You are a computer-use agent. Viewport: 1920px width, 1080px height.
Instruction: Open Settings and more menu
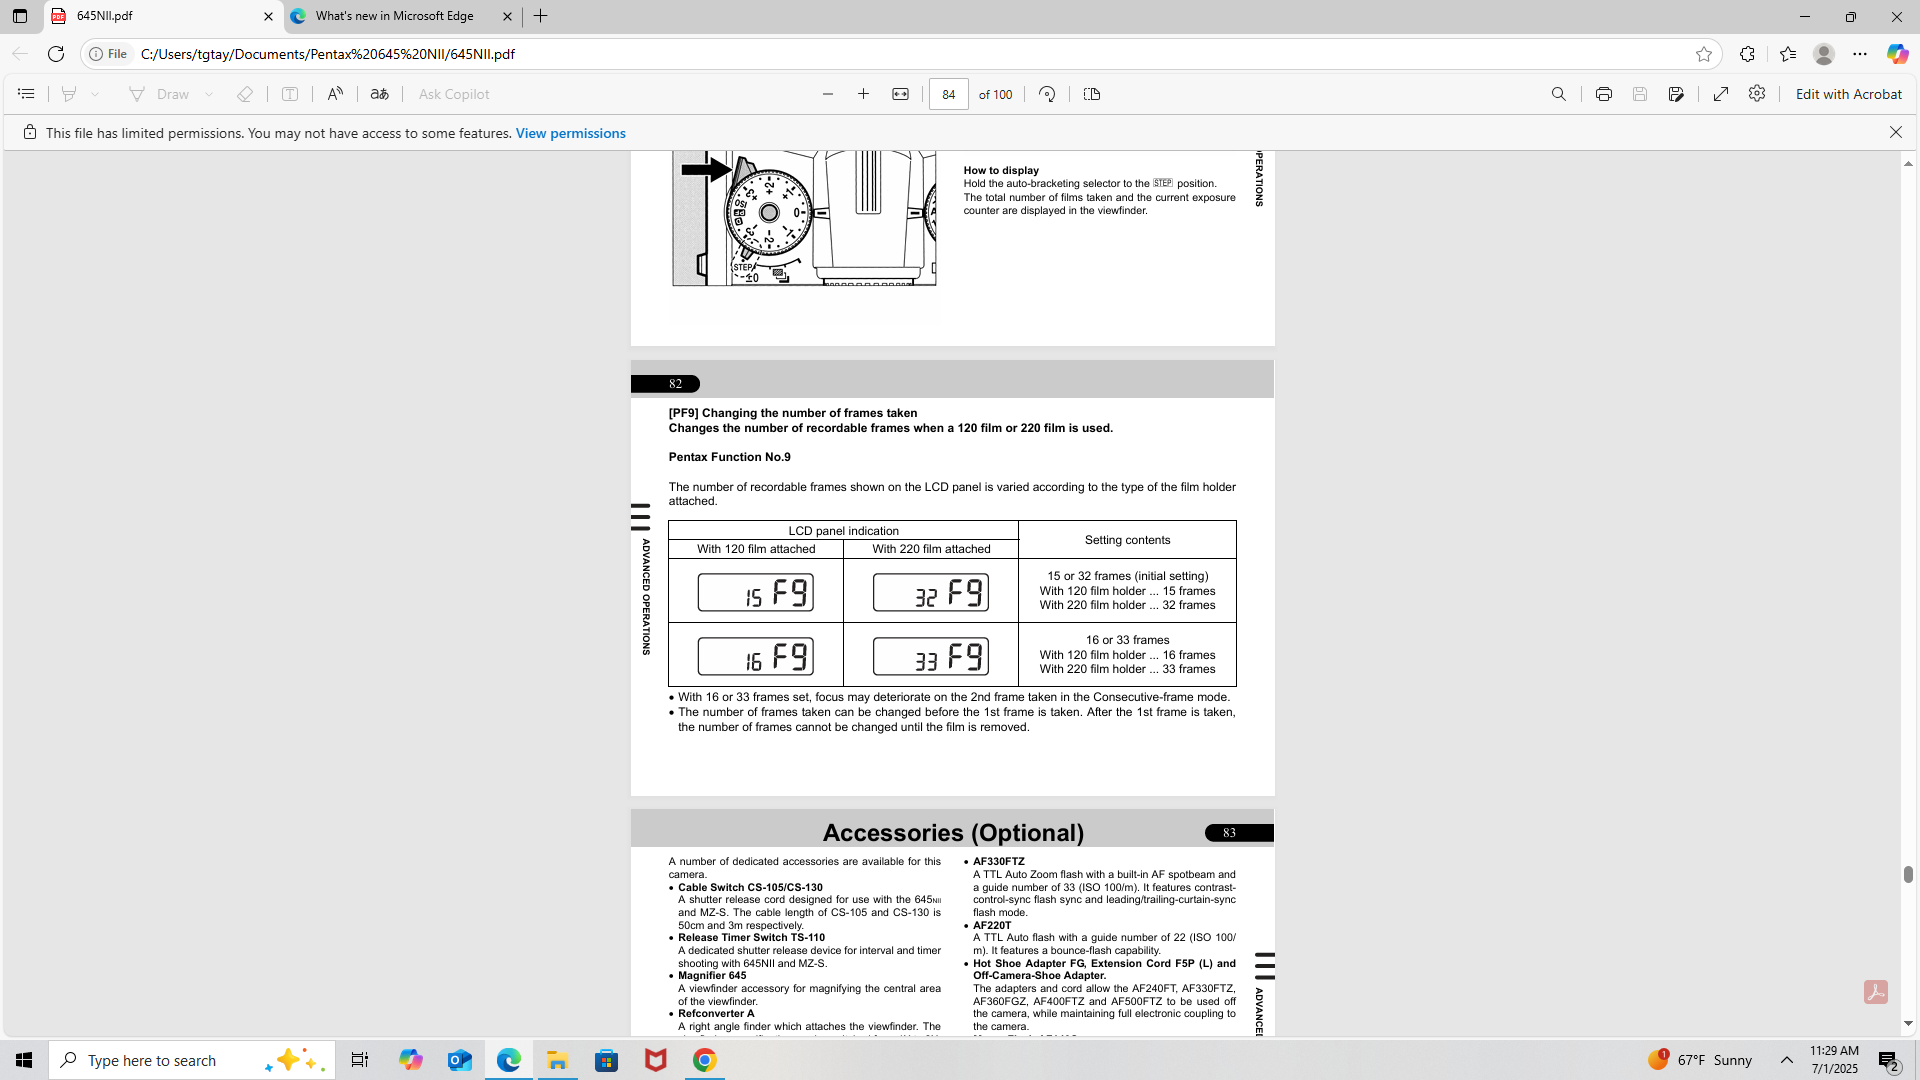click(x=1860, y=54)
